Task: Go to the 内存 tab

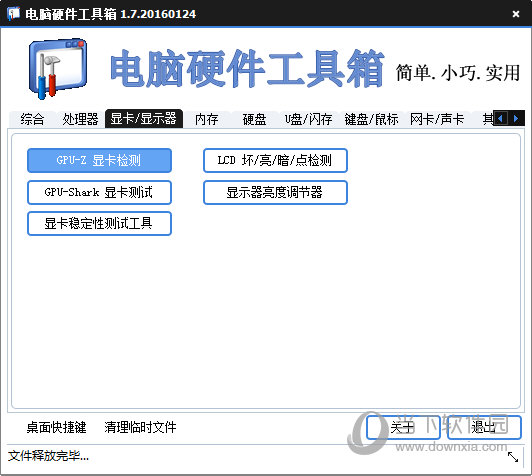Action: (207, 119)
